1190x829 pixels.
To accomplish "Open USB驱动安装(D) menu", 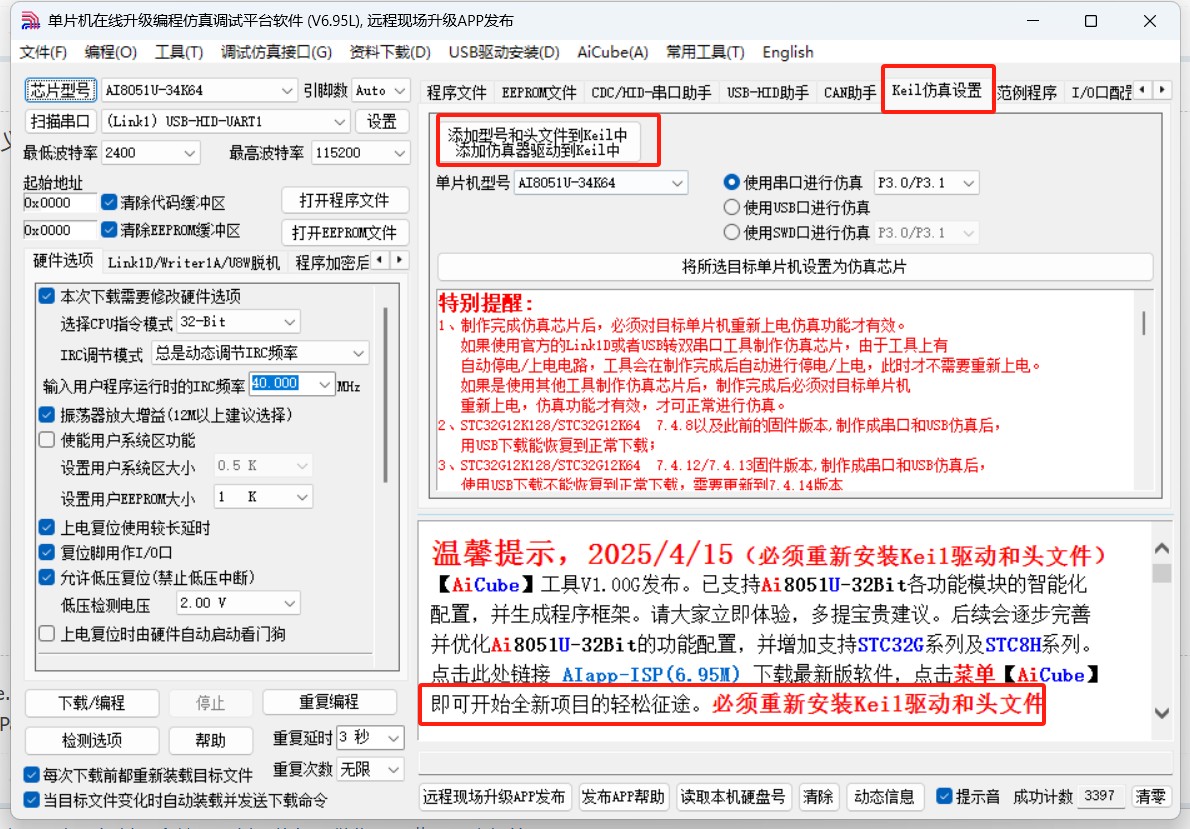I will (x=504, y=52).
